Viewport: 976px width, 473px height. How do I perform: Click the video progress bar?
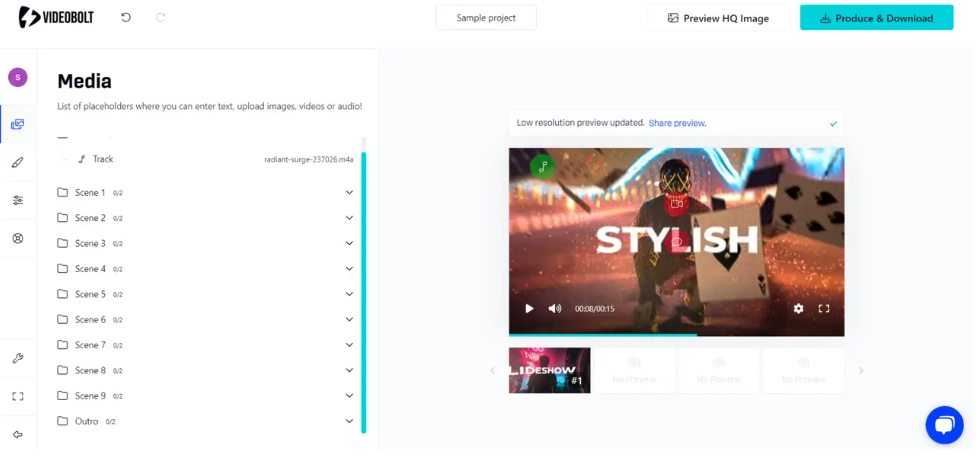(x=677, y=335)
